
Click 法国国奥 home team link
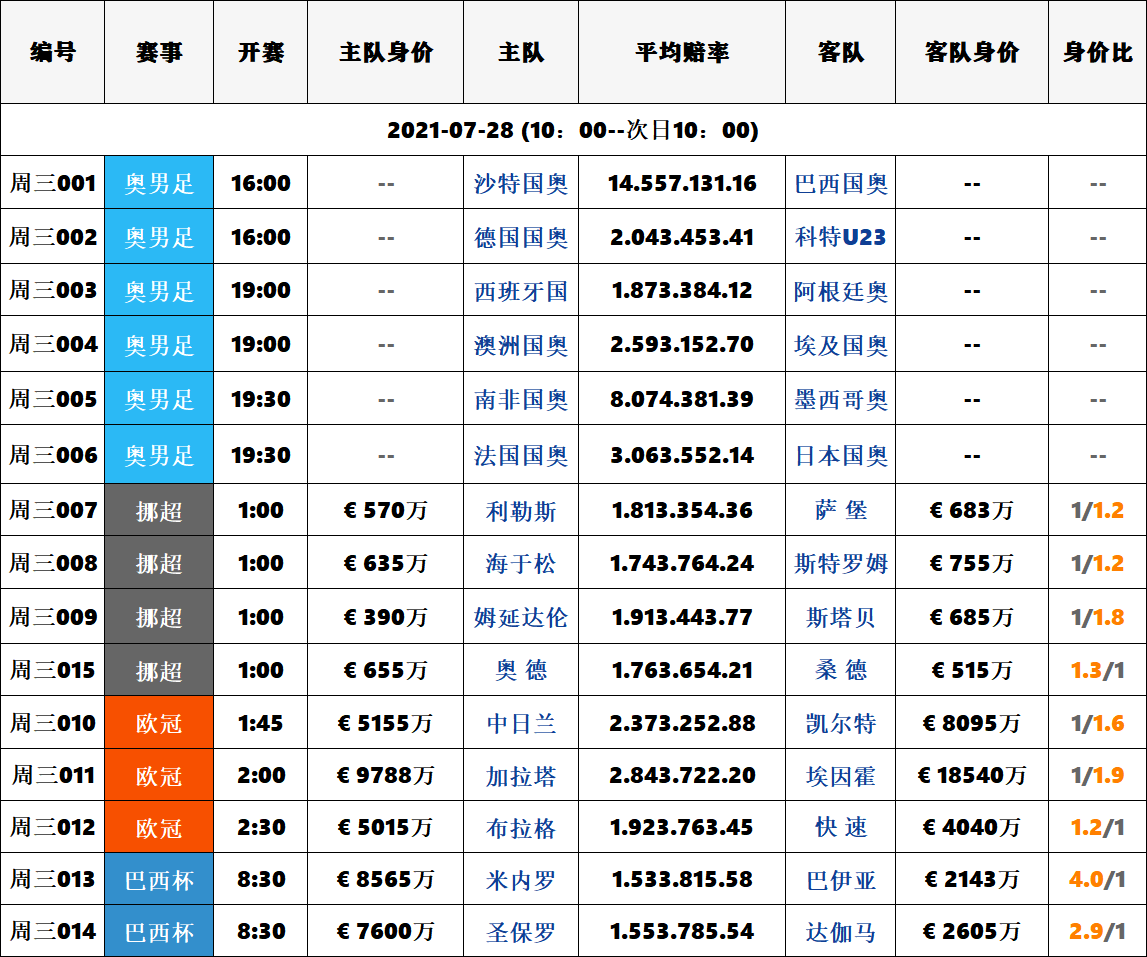[520, 456]
